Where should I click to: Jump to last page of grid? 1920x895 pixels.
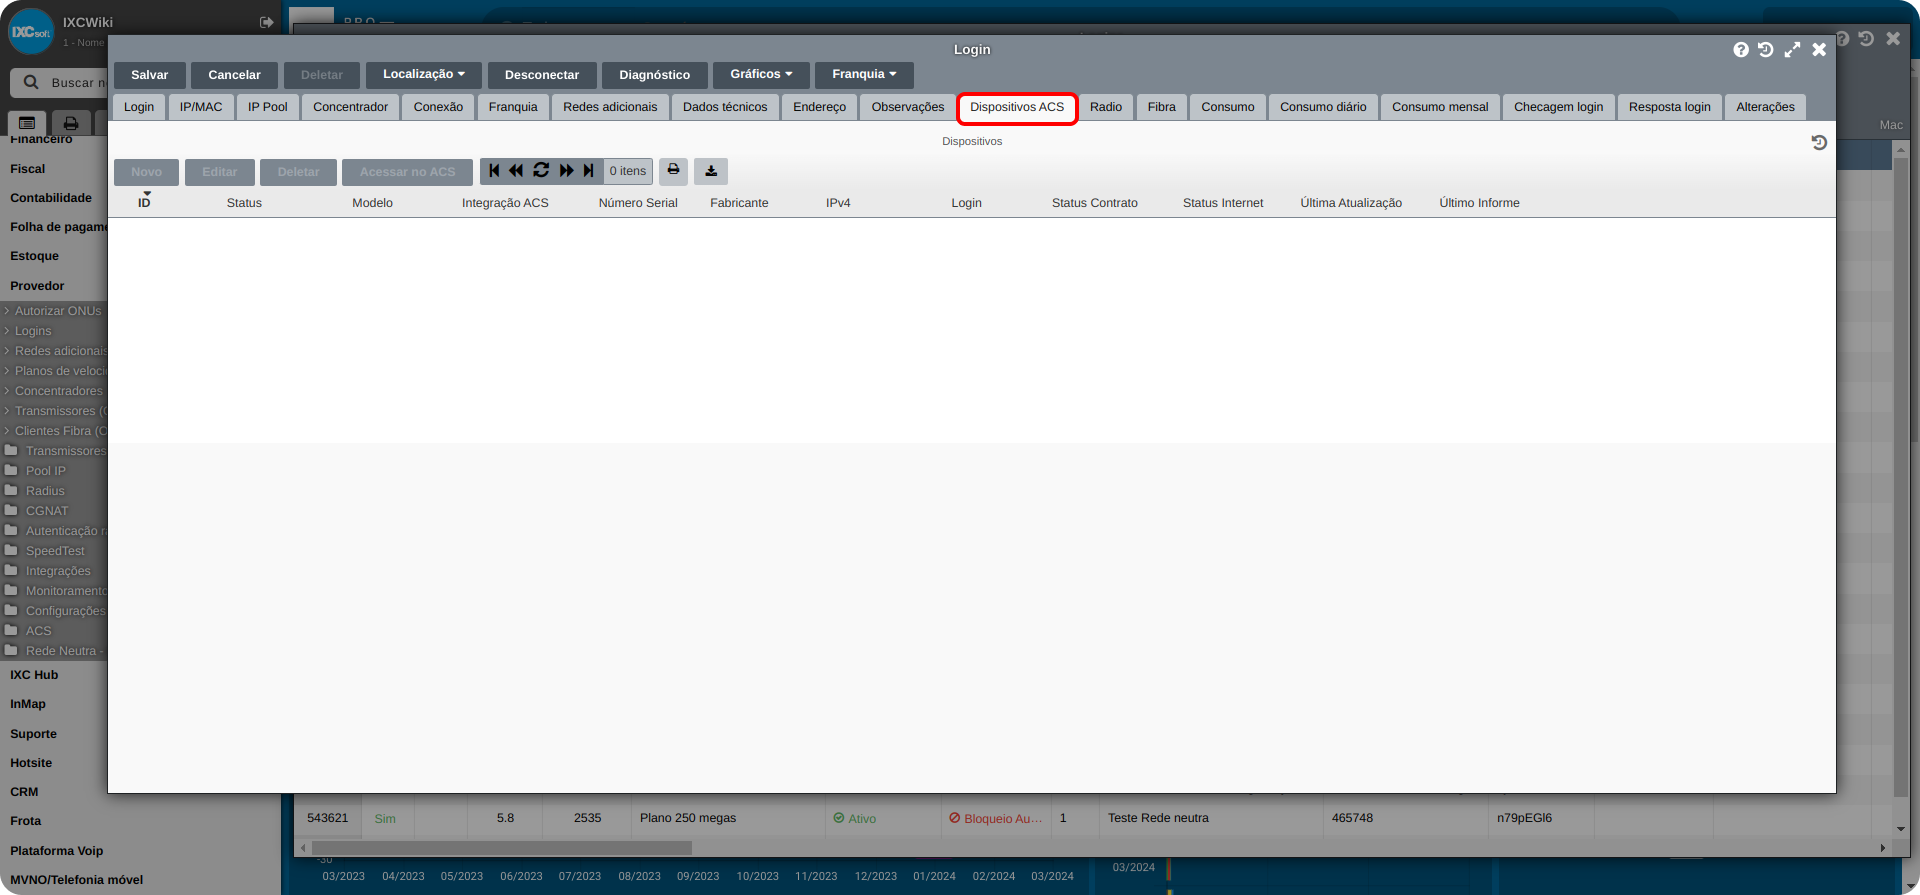pos(589,171)
